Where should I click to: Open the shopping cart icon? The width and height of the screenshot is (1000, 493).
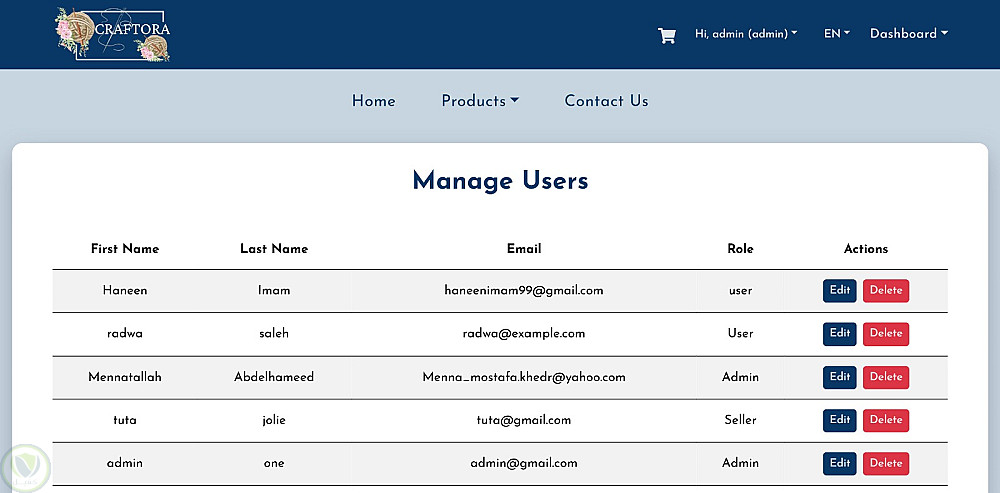tap(666, 35)
